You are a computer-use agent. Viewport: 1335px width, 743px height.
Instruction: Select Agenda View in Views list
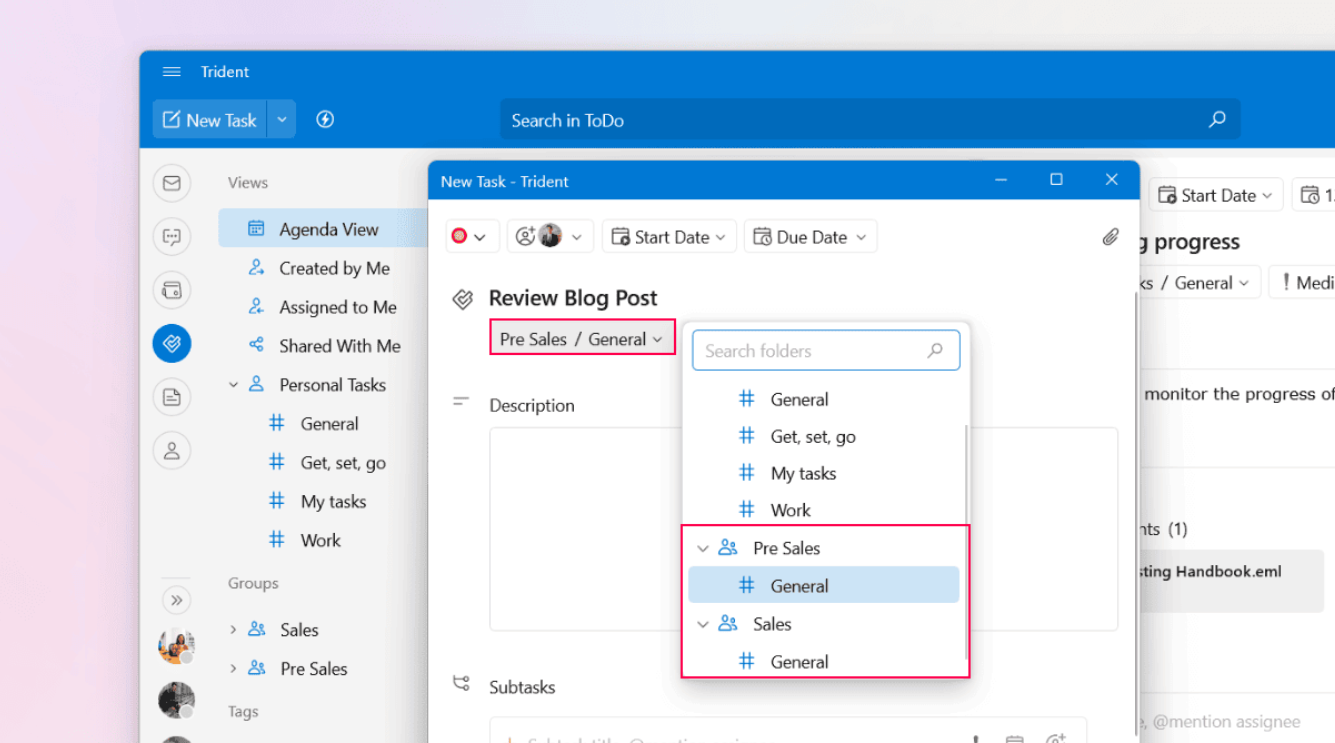tap(328, 229)
